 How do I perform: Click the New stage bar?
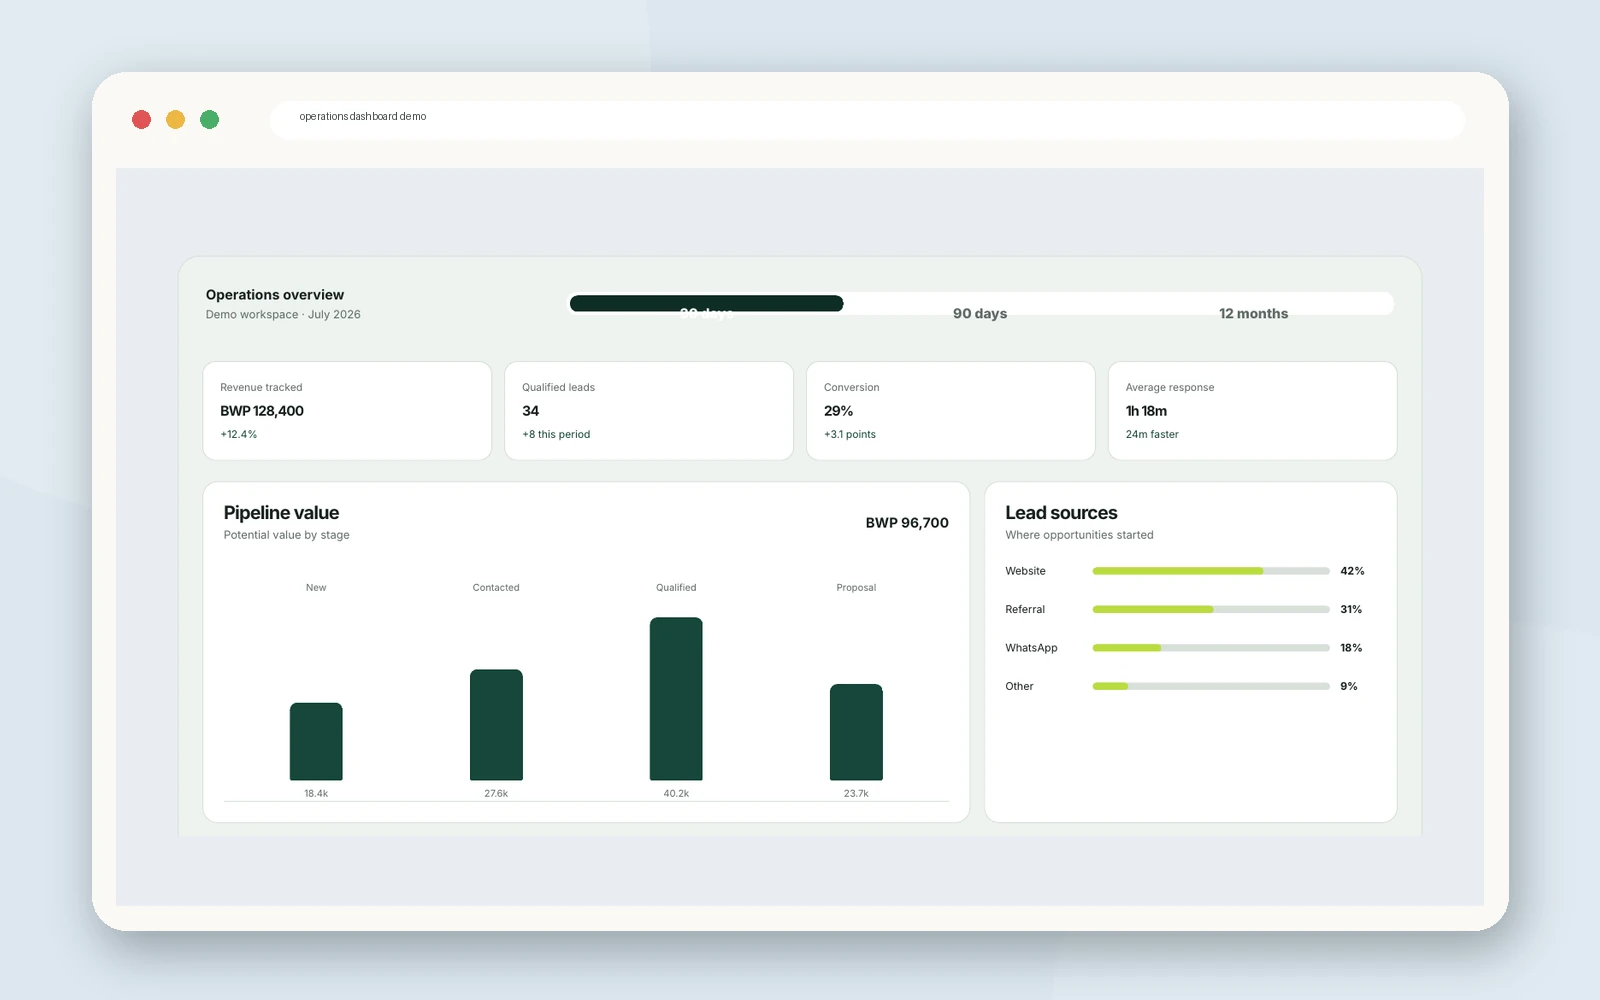(x=316, y=741)
